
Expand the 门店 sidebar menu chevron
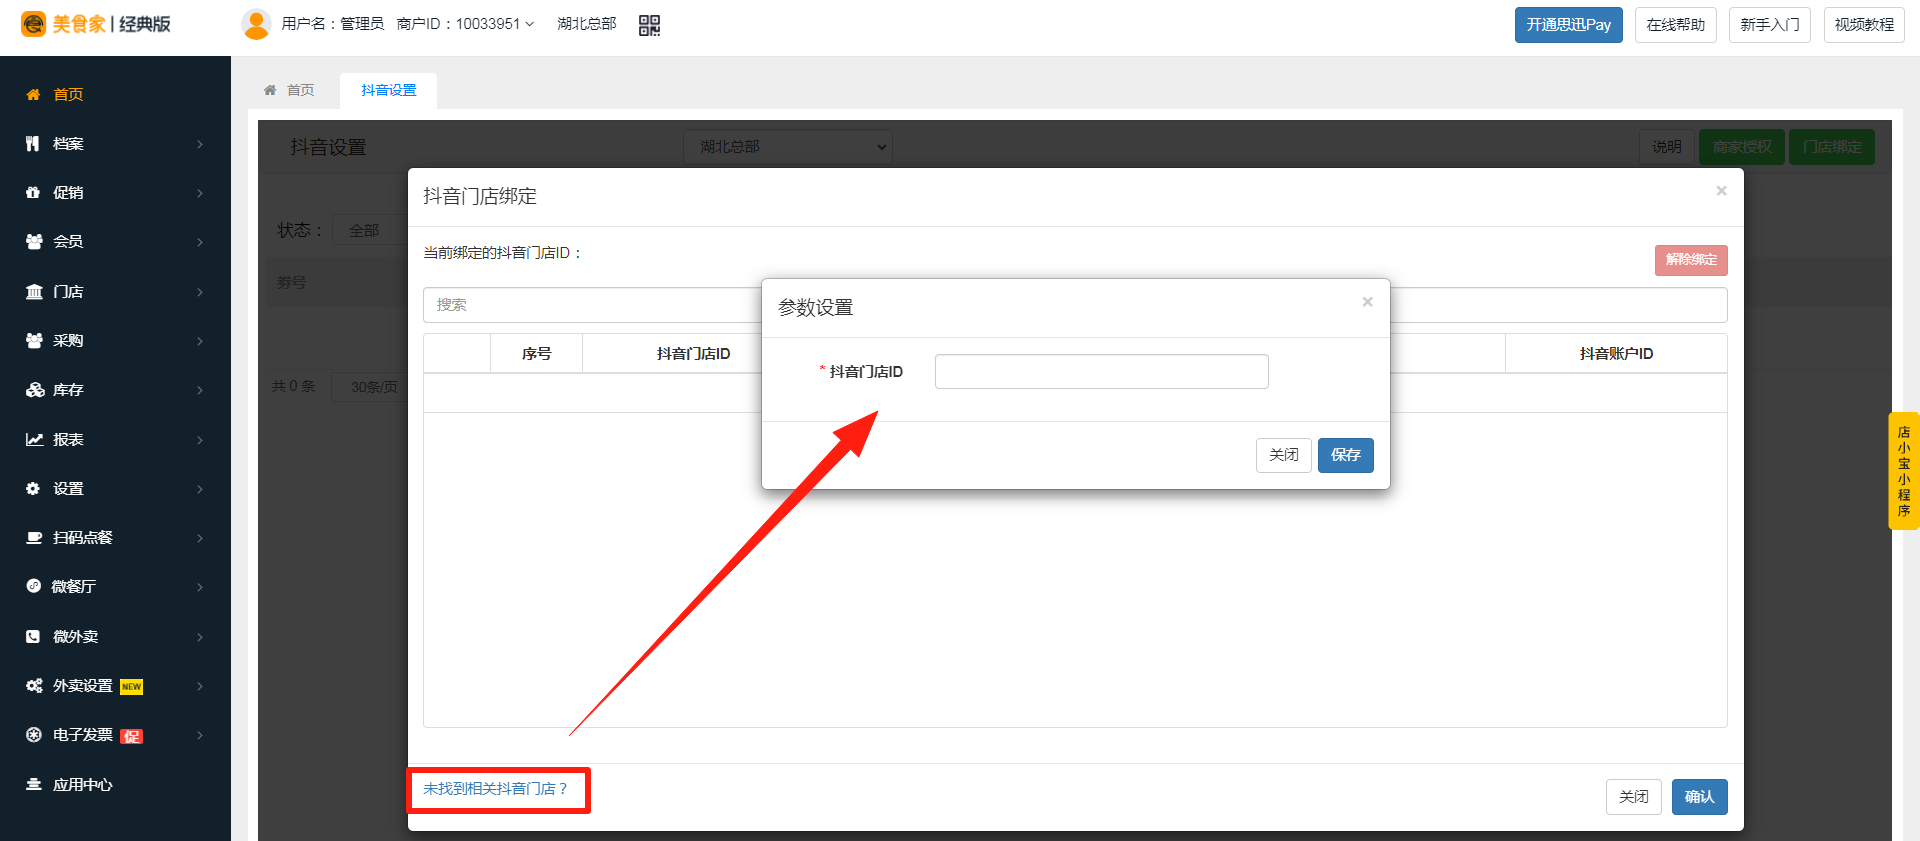(x=200, y=292)
